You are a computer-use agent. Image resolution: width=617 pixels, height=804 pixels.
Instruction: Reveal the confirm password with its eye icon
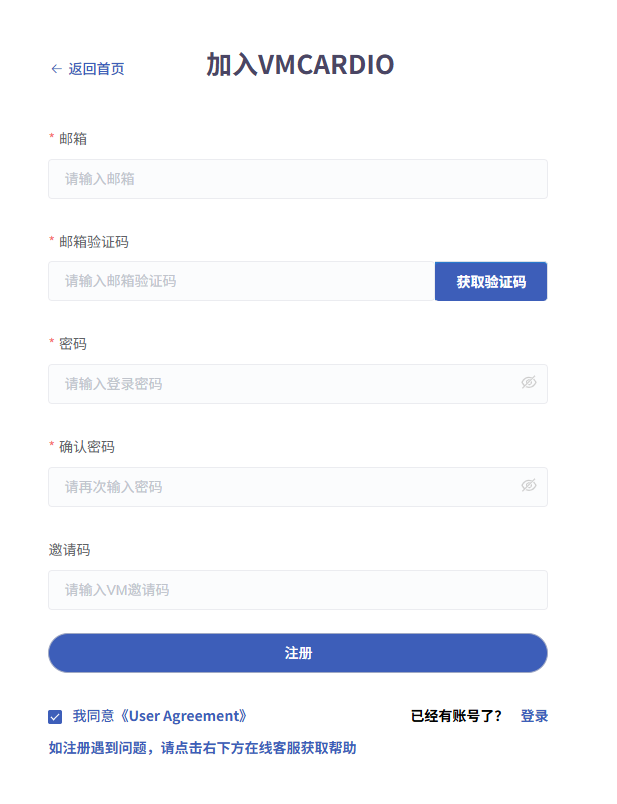coord(528,487)
